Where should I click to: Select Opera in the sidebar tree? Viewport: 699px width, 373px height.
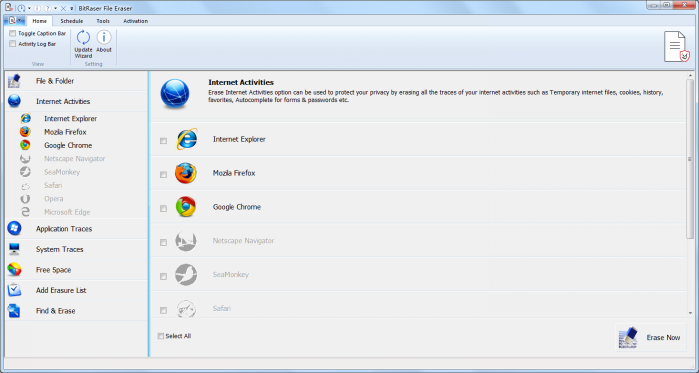point(53,199)
